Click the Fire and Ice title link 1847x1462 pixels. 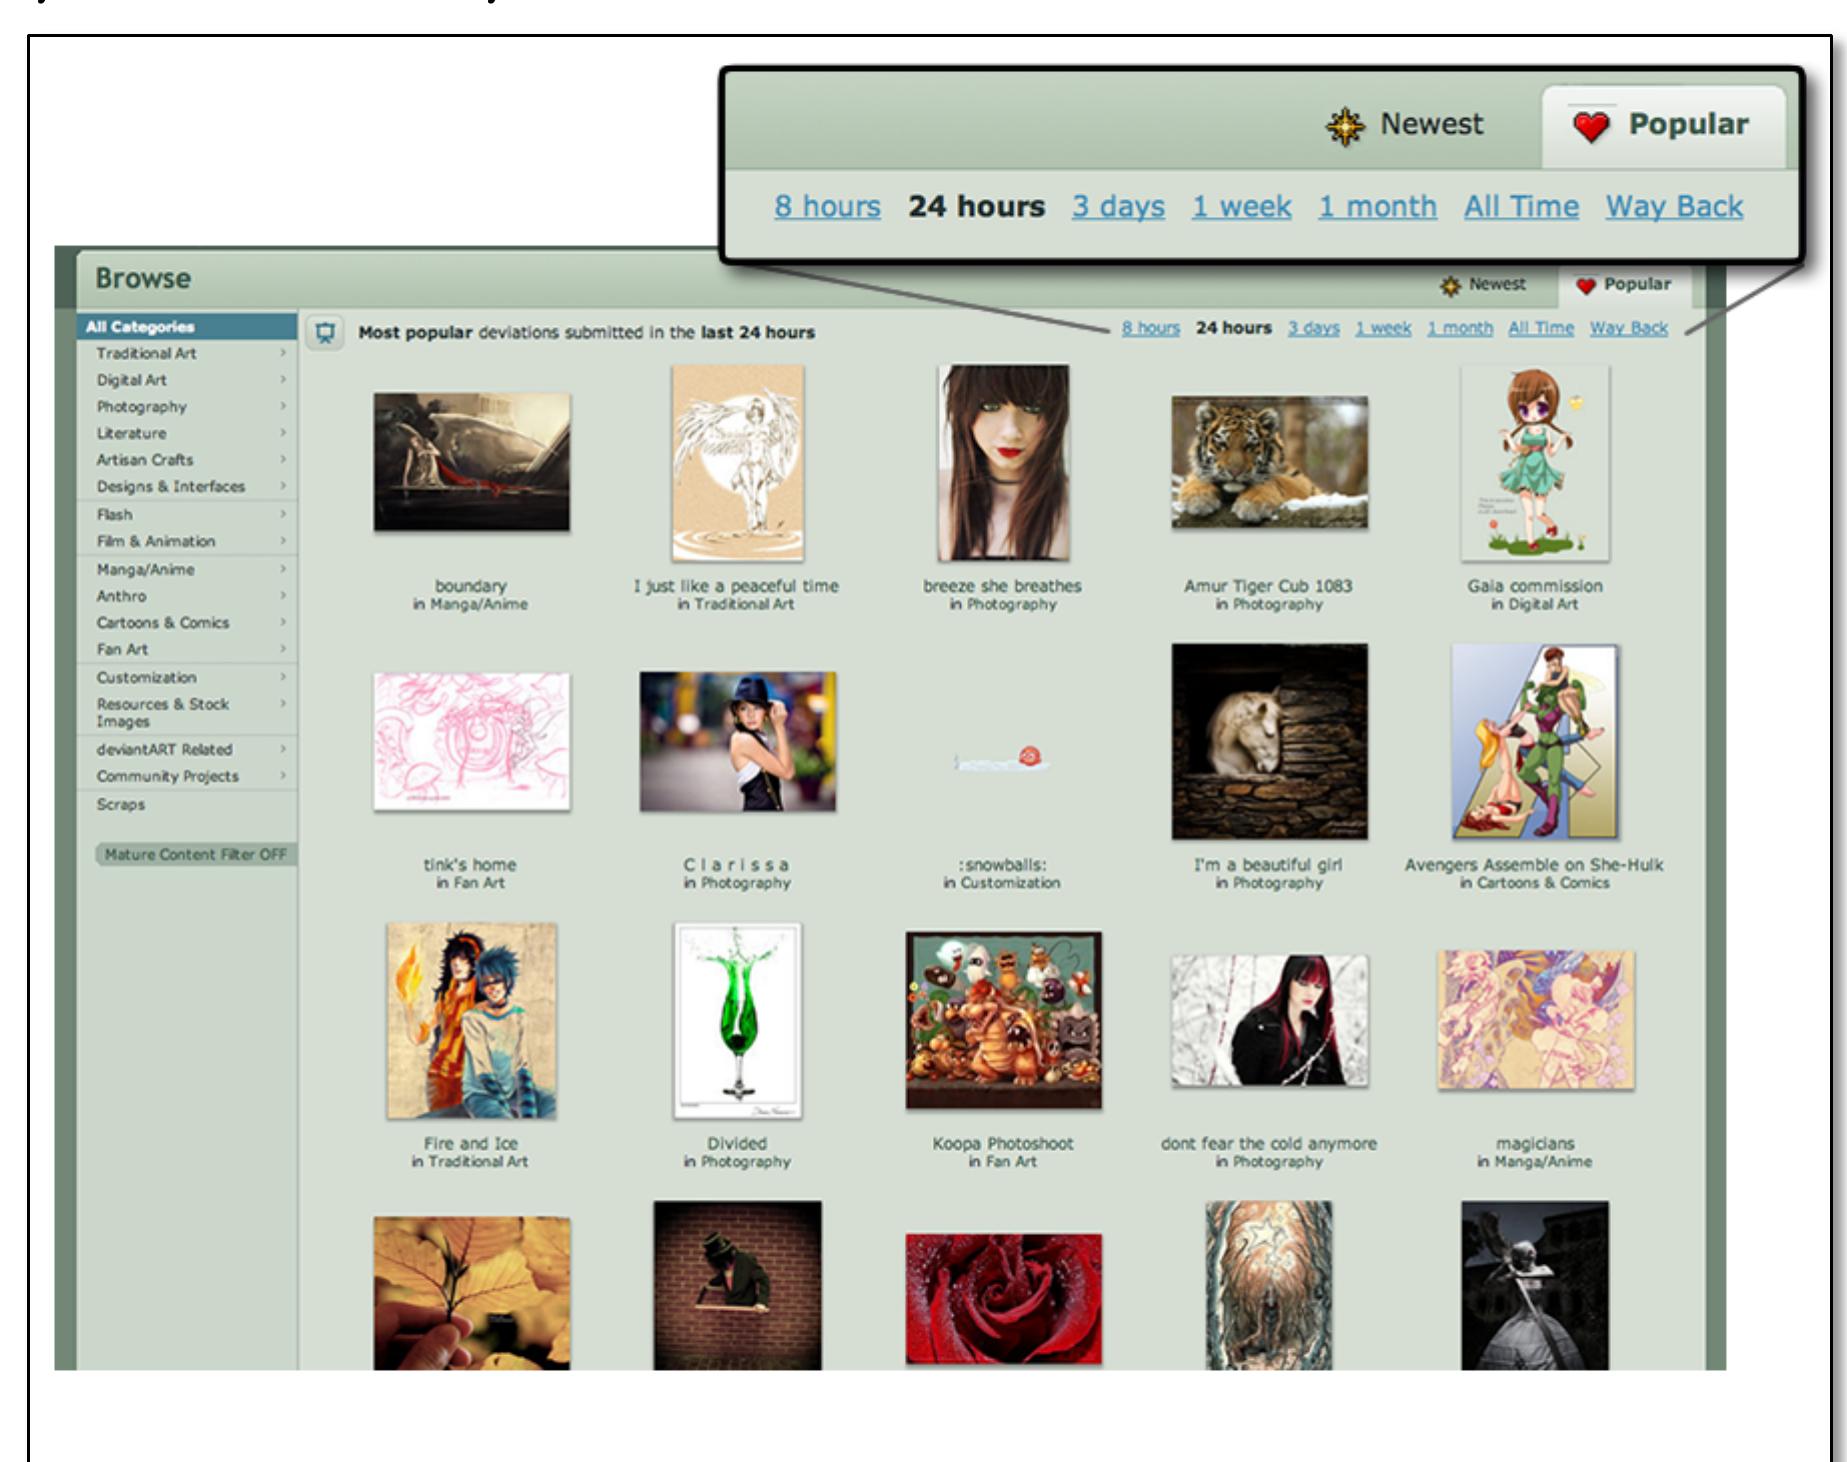click(x=470, y=1143)
